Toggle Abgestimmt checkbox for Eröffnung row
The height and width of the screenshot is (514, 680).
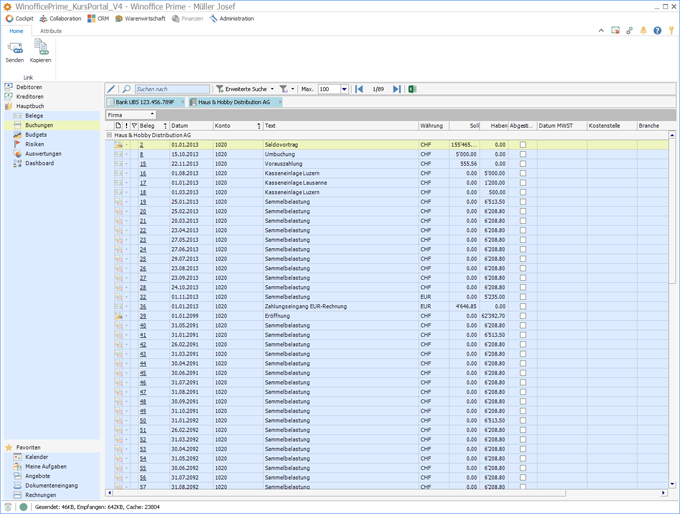click(523, 316)
